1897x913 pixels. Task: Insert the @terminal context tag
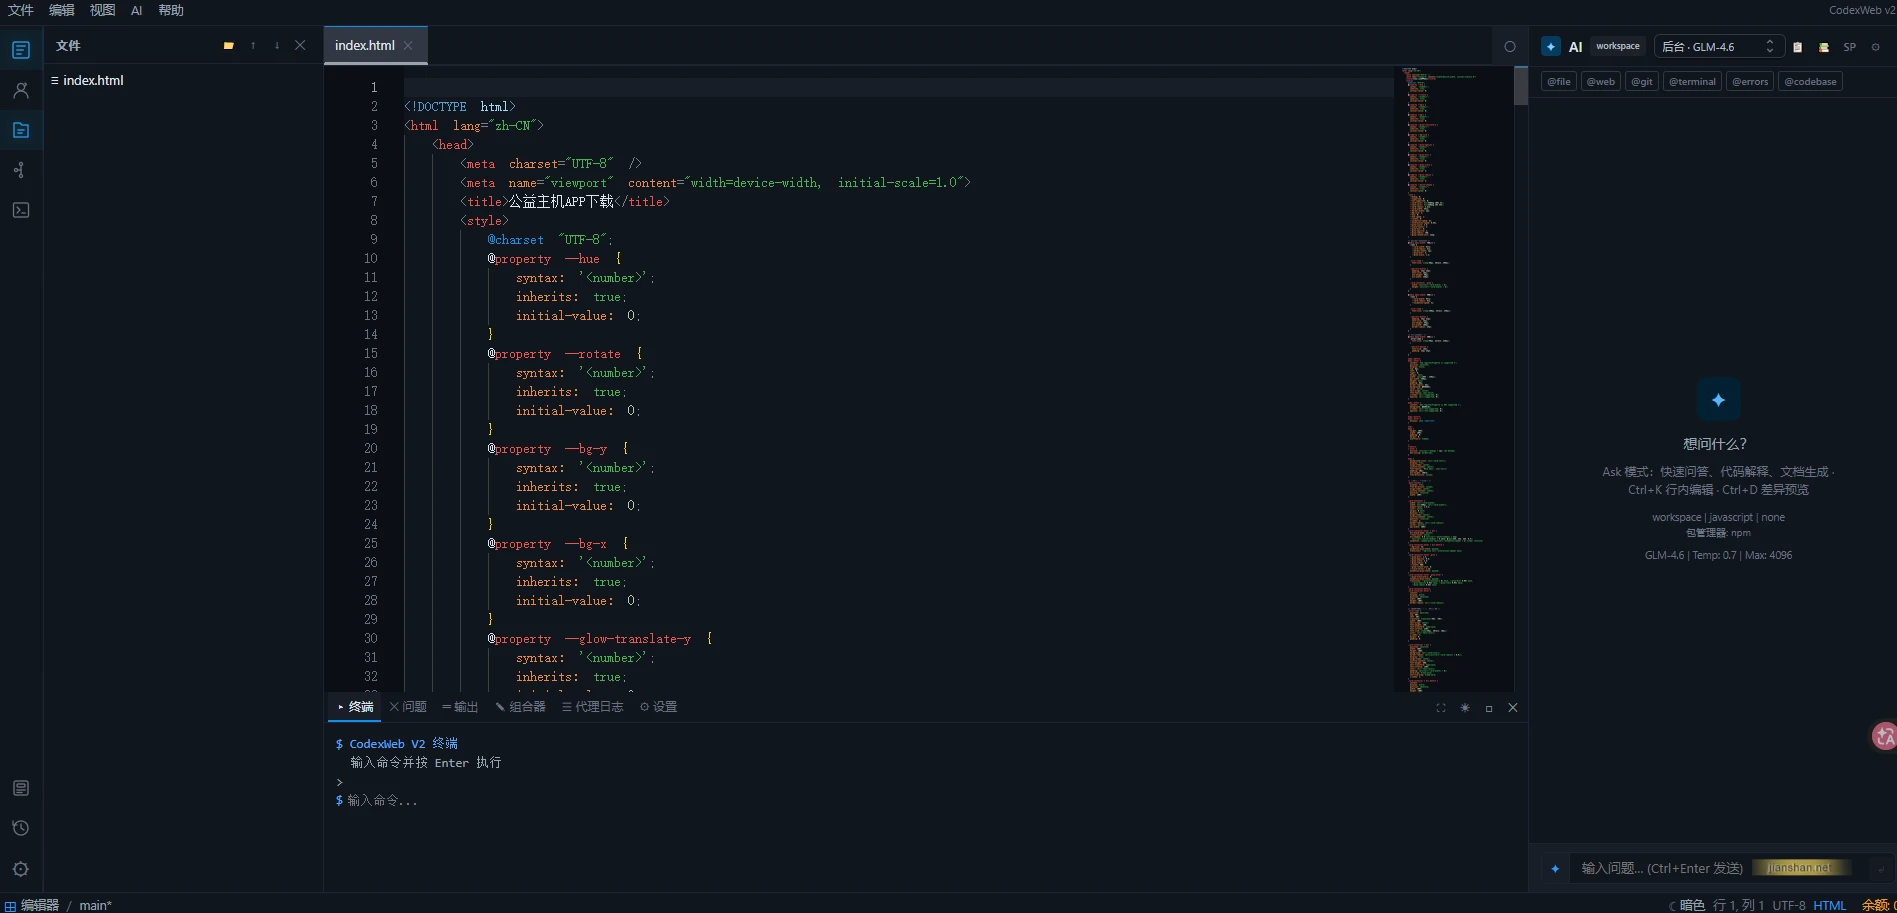[1693, 82]
